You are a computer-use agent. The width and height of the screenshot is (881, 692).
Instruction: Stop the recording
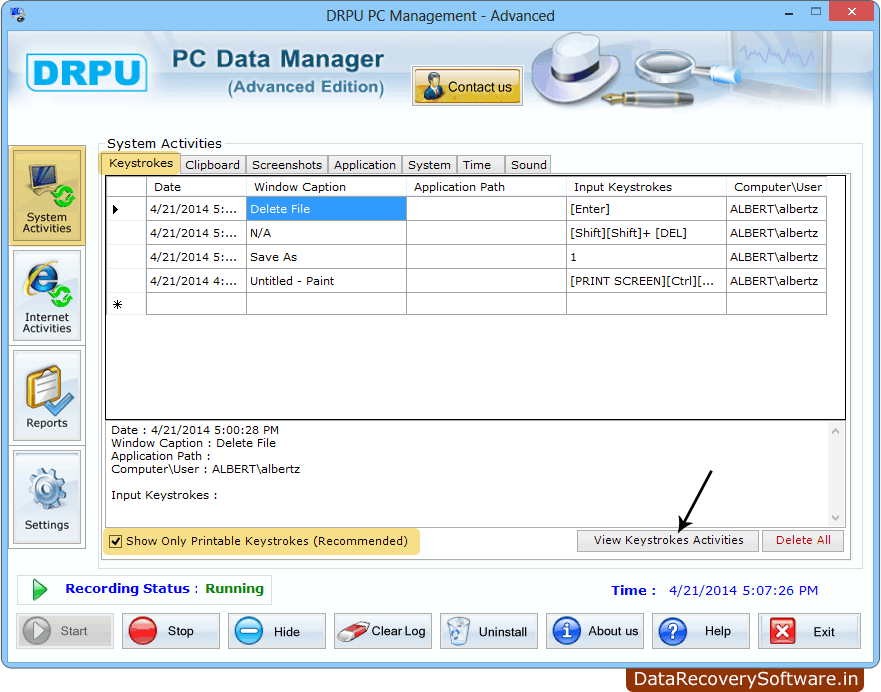click(171, 631)
